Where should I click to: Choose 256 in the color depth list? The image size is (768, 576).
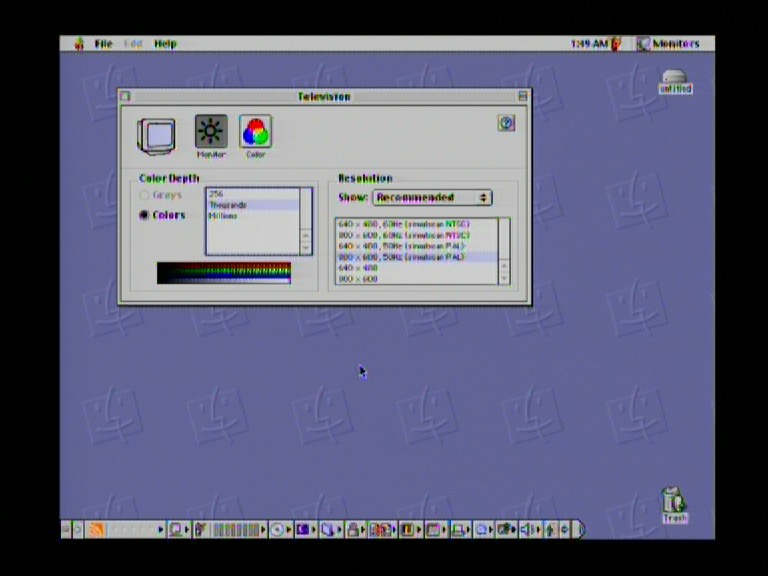253,194
